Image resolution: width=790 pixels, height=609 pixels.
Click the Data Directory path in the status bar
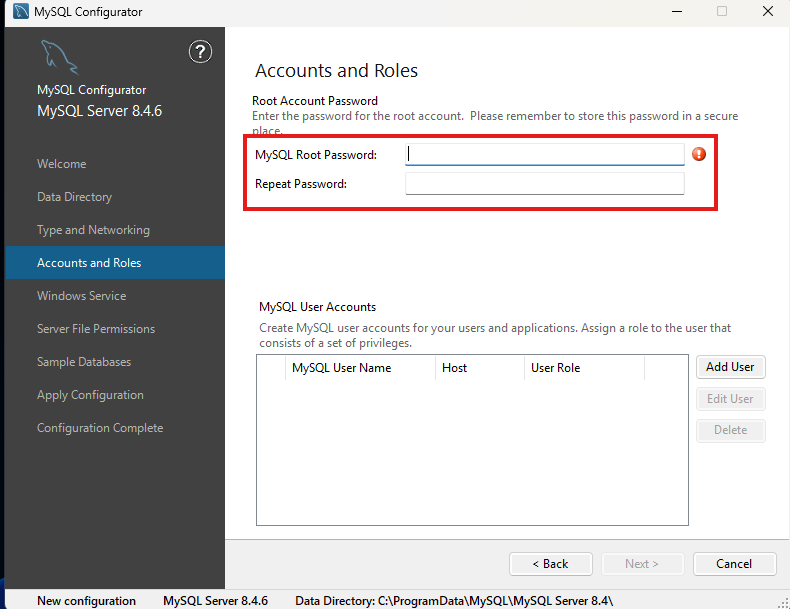[454, 601]
